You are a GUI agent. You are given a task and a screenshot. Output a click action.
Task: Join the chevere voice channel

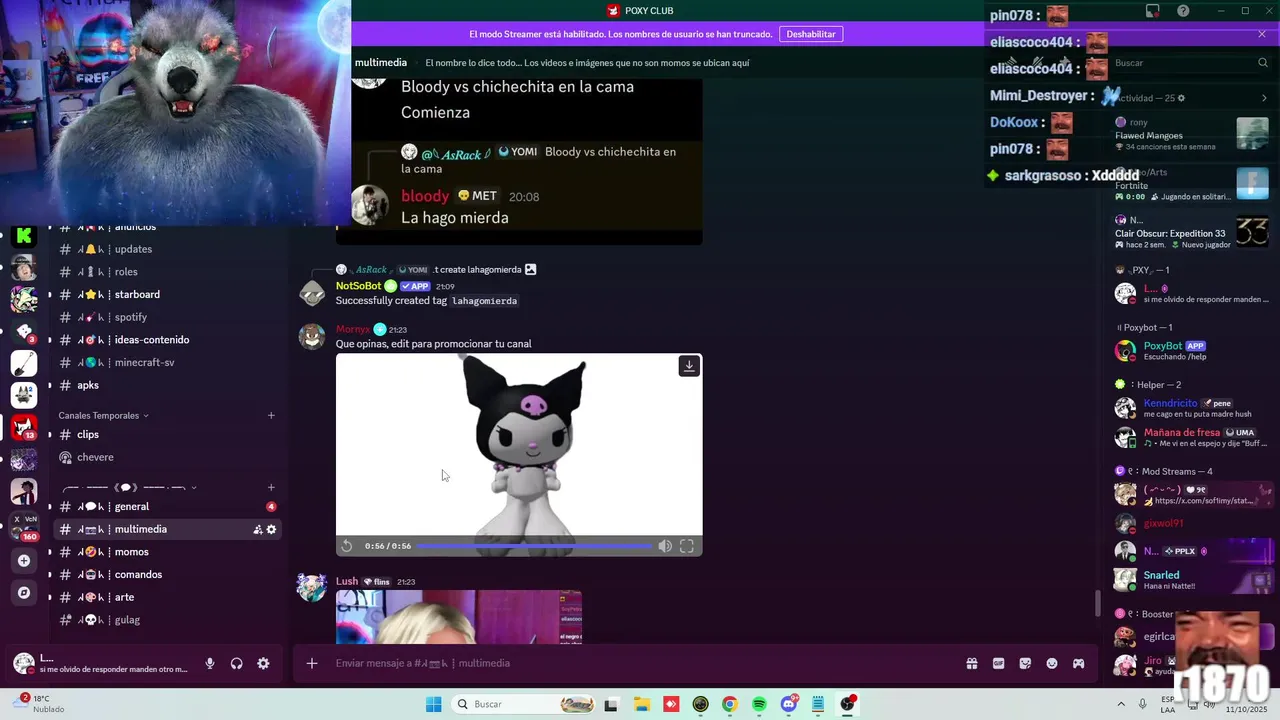(167, 457)
